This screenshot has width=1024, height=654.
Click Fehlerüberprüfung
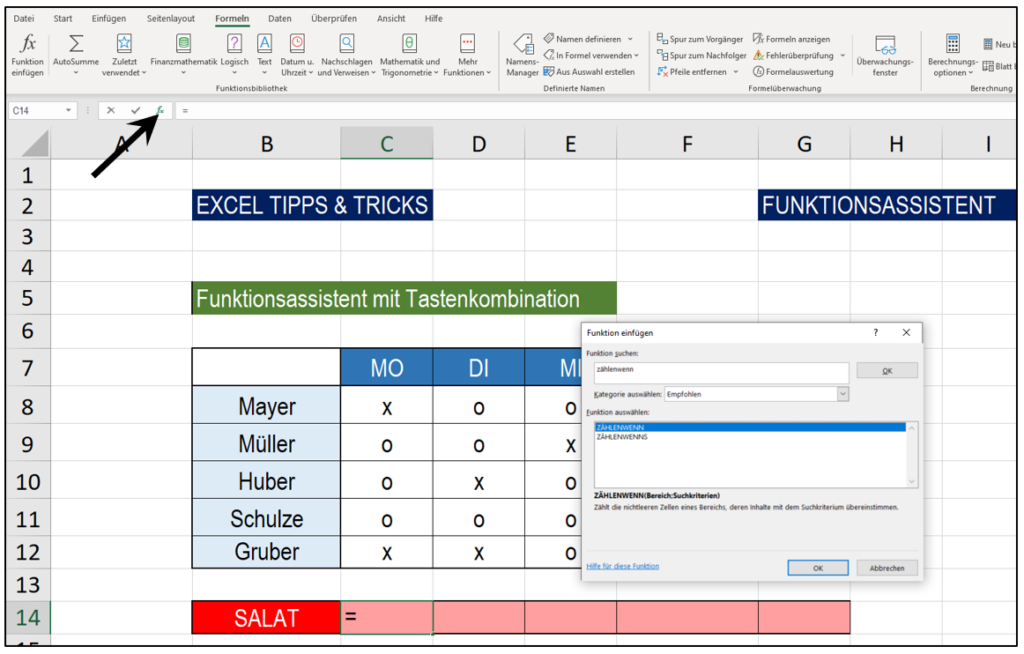click(793, 56)
